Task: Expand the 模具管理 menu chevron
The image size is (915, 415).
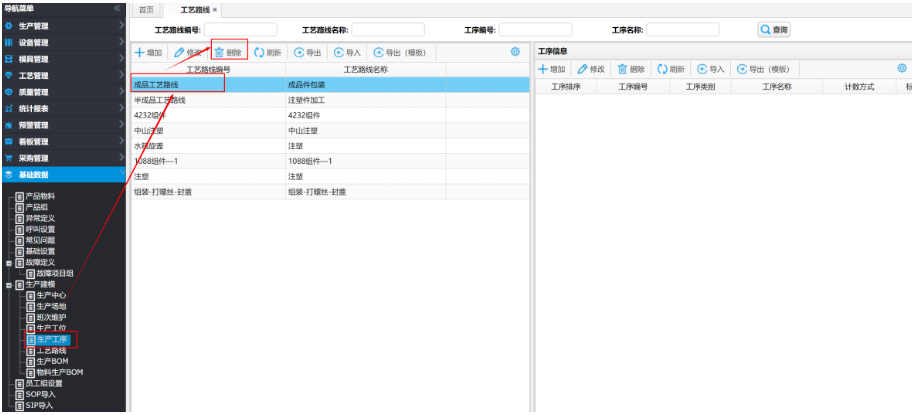Action: pos(121,58)
